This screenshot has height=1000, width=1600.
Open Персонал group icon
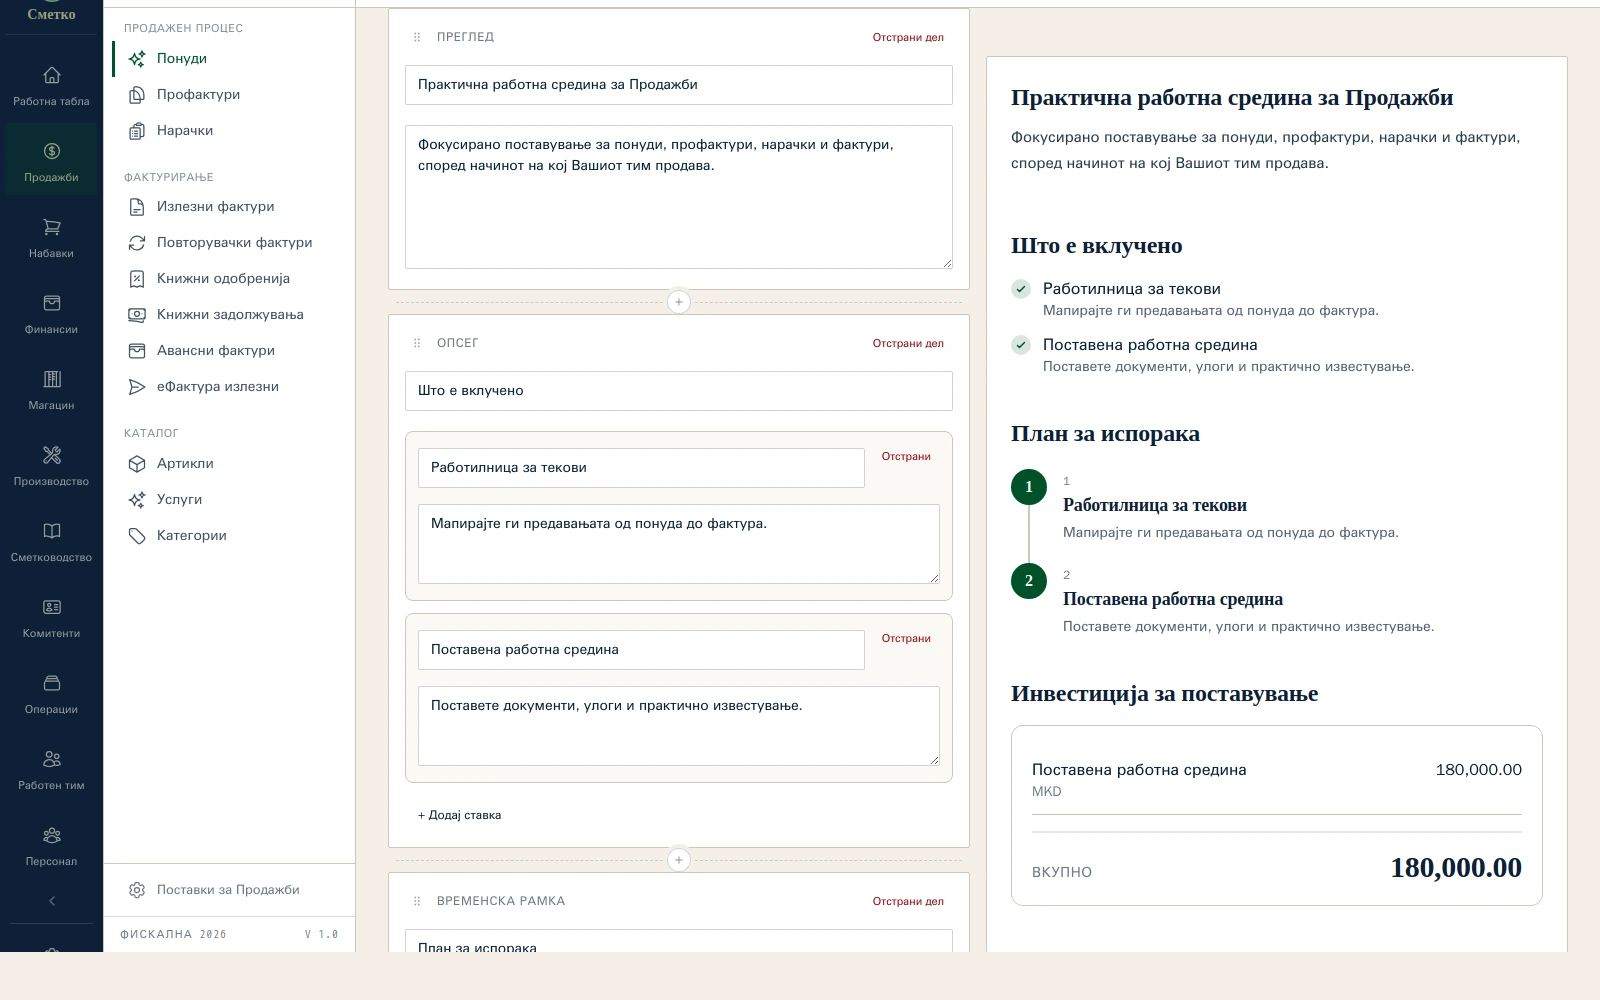51,836
